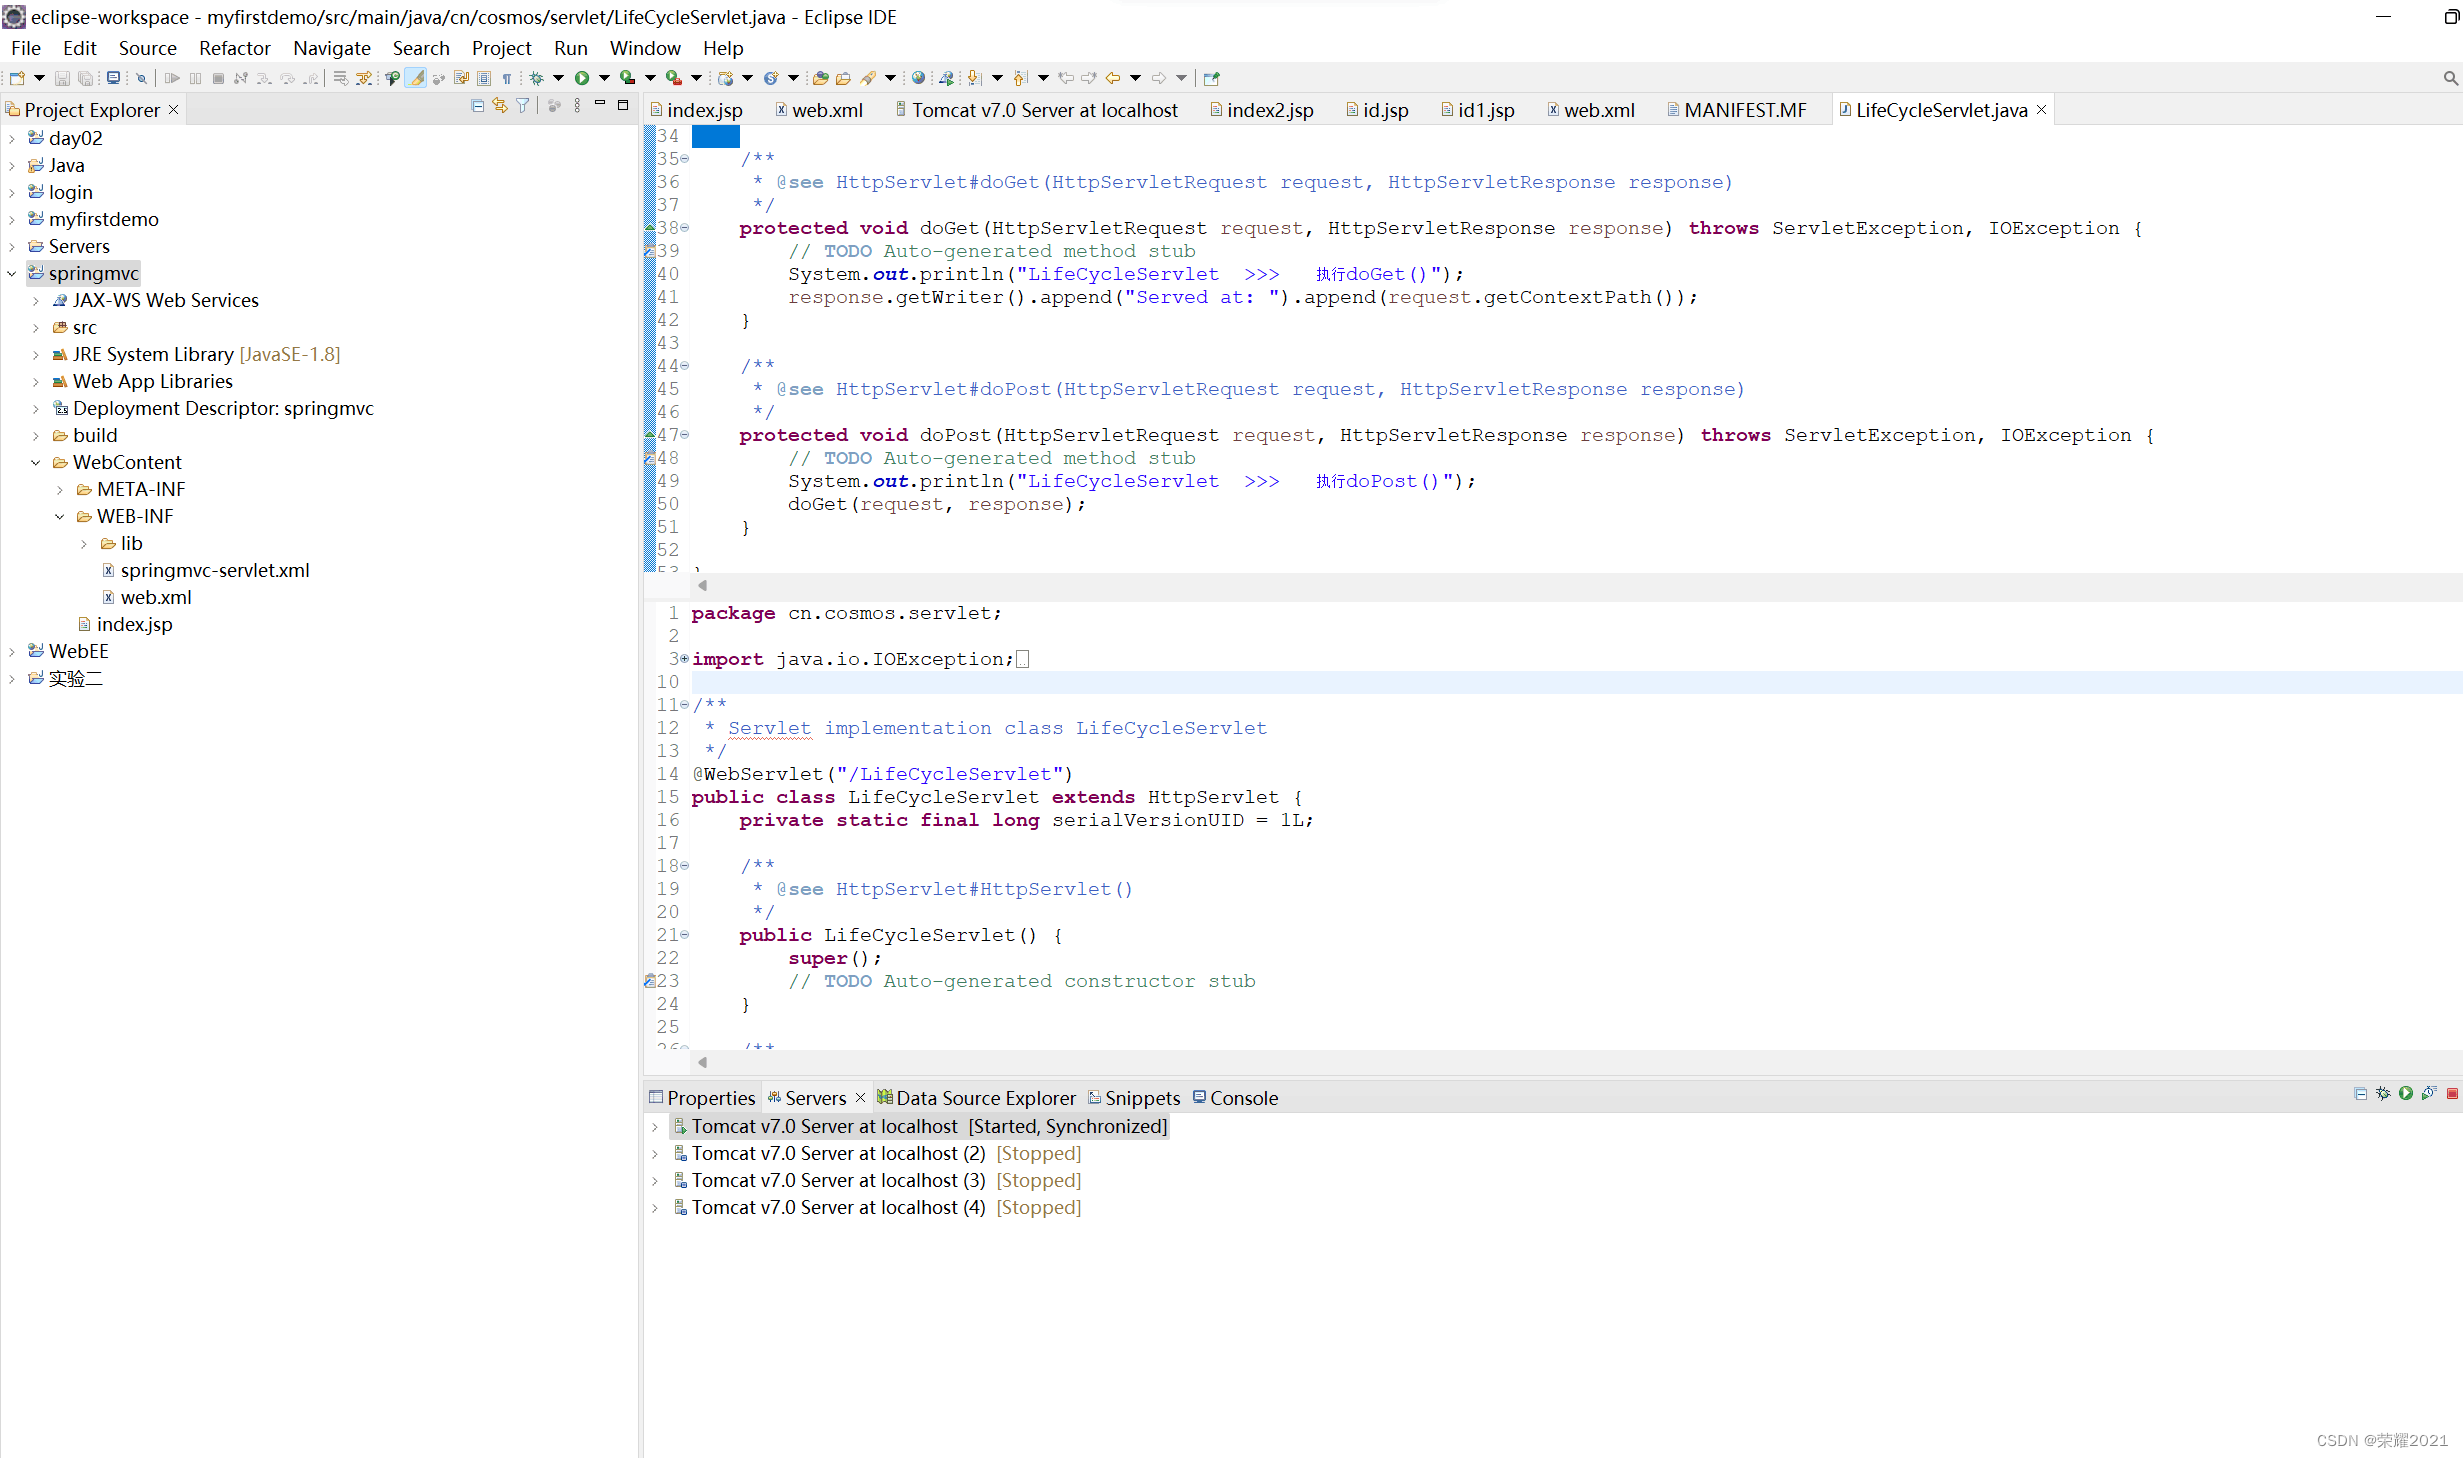This screenshot has height=1458, width=2463.
Task: Click the Next Annotation toolbar icon
Action: (973, 78)
